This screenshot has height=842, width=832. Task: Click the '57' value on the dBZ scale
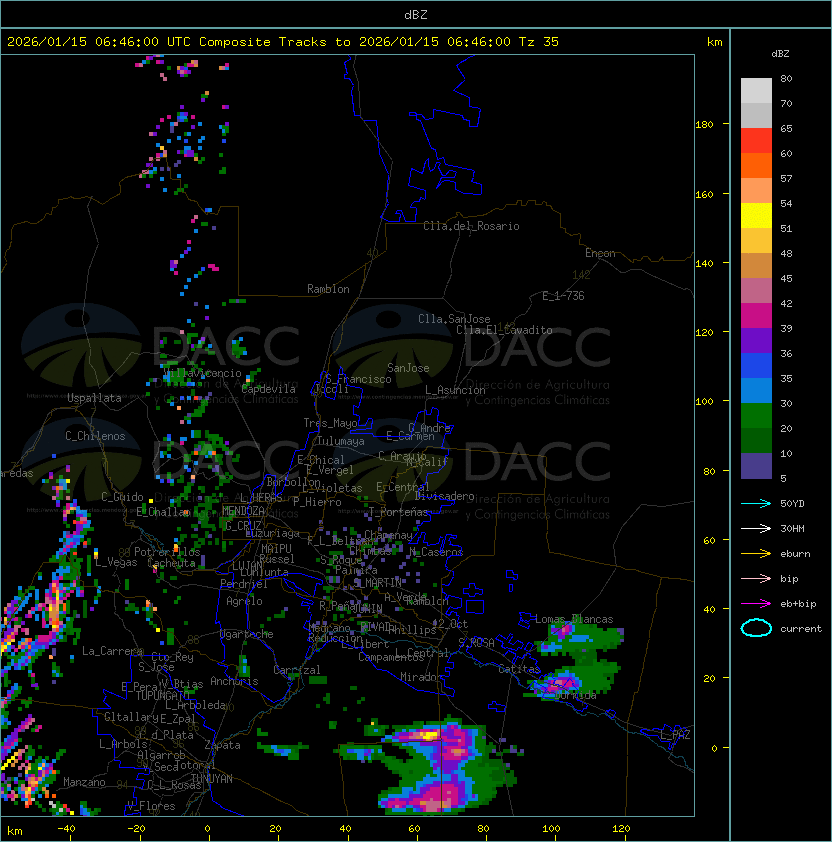[x=786, y=178]
